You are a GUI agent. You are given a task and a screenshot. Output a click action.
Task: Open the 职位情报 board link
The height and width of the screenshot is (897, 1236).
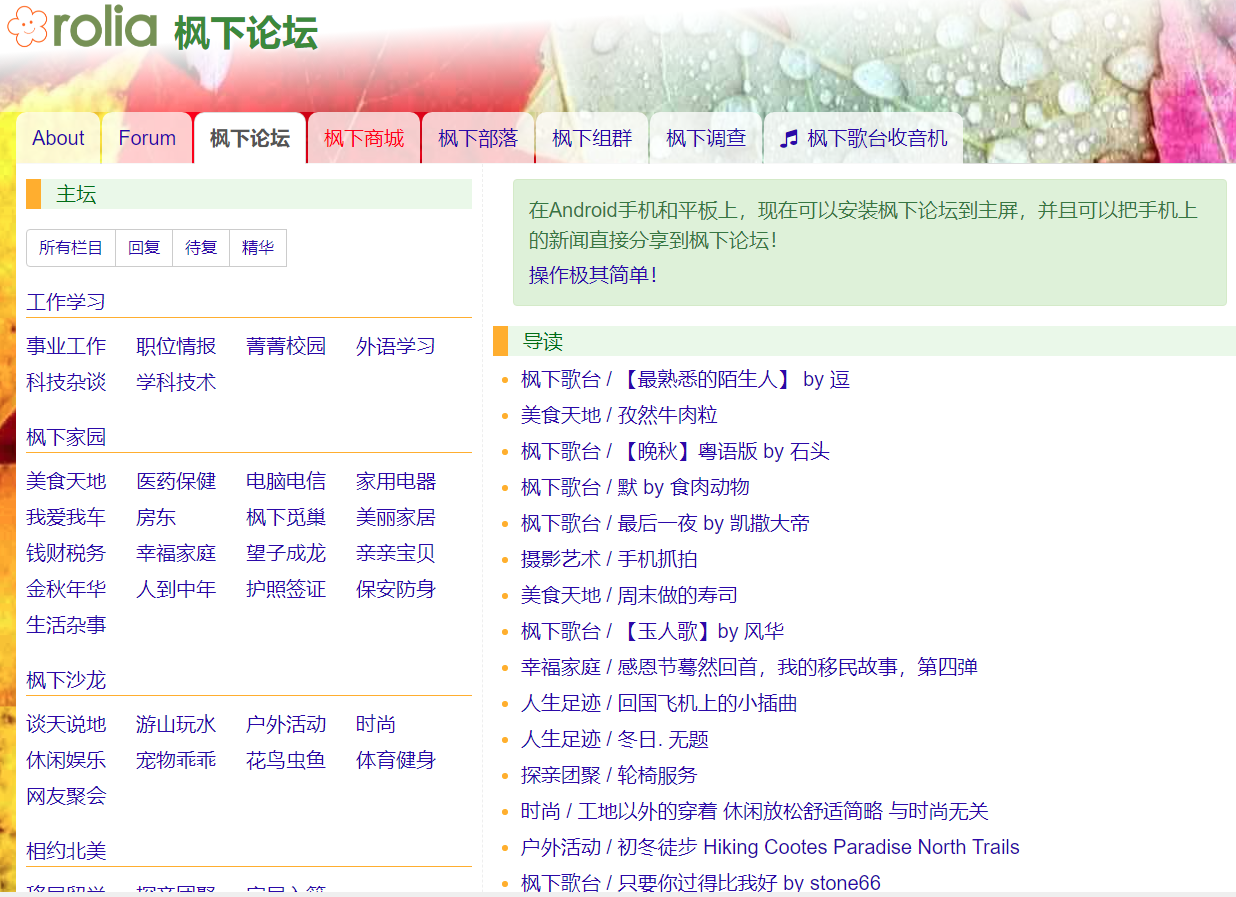(176, 346)
